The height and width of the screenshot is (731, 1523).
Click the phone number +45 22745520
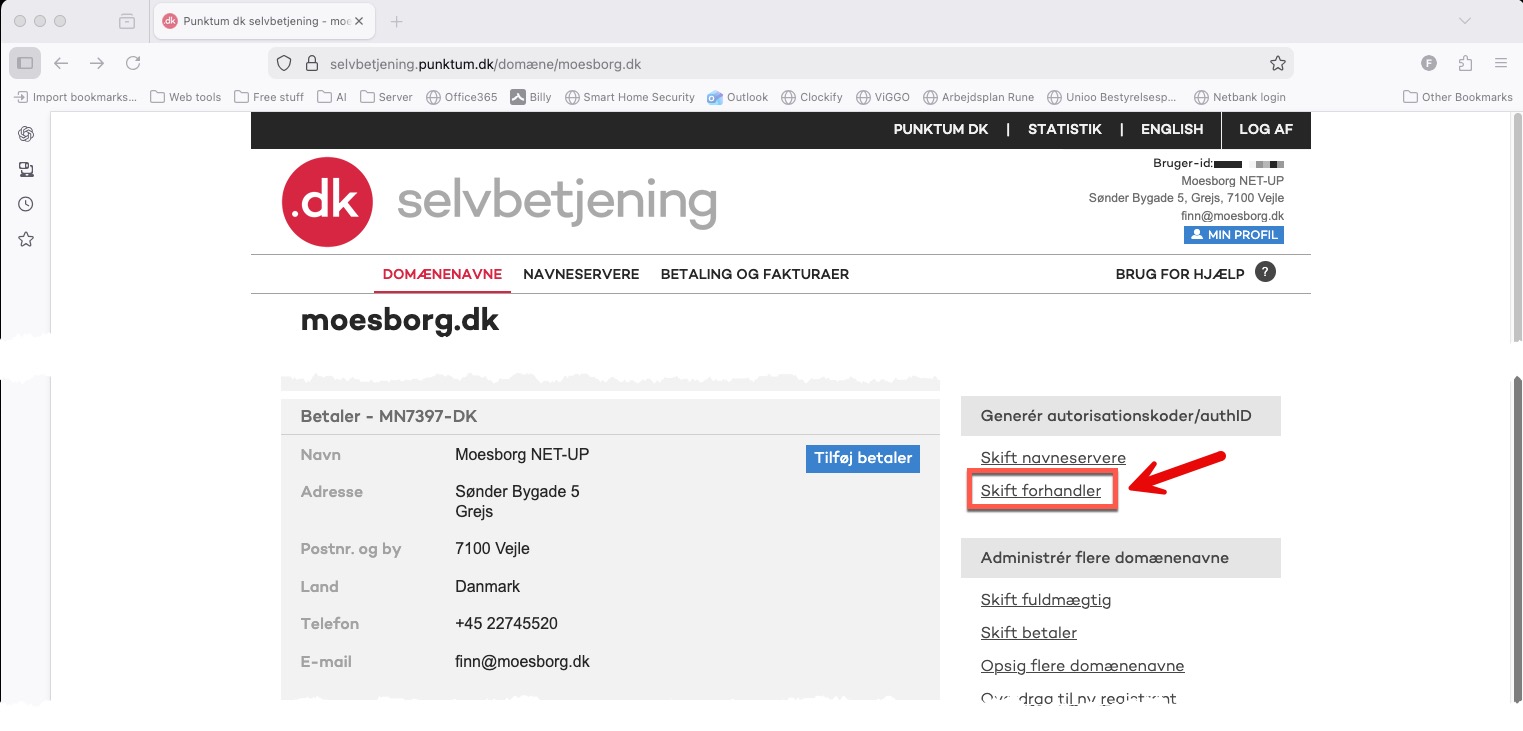[506, 624]
